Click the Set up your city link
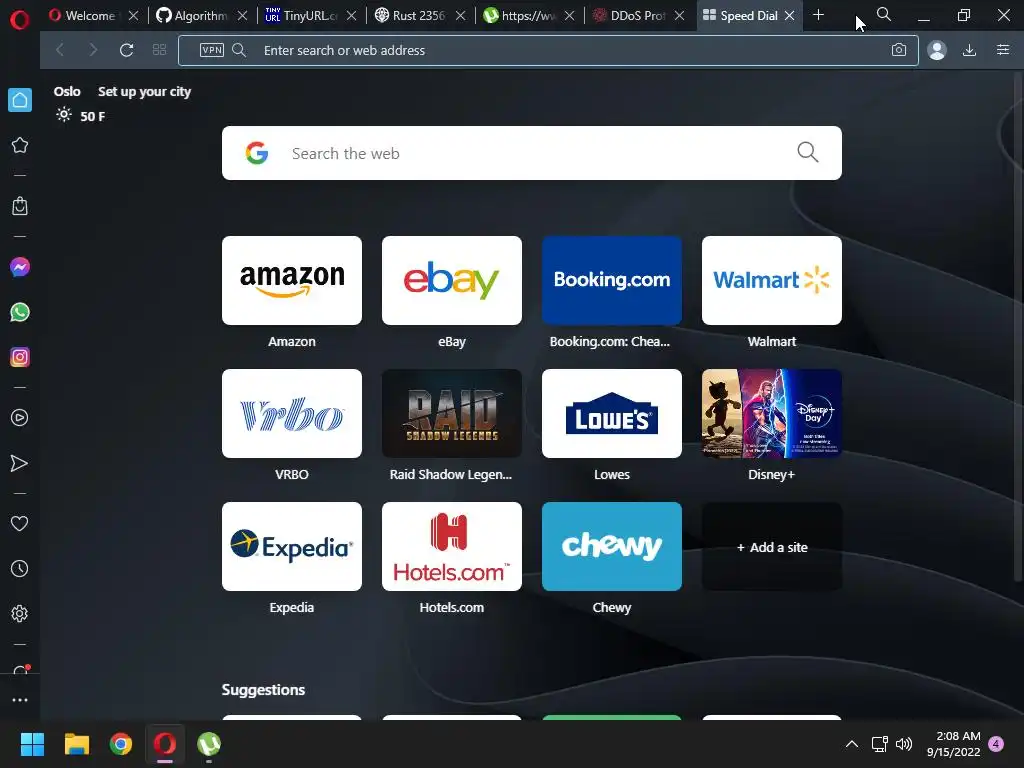The height and width of the screenshot is (768, 1024). coord(144,91)
